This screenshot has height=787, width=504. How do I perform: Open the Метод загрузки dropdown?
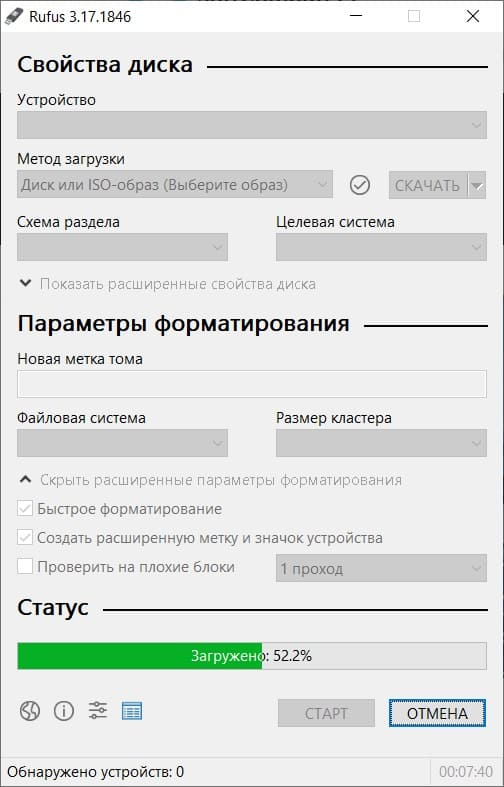[x=175, y=185]
